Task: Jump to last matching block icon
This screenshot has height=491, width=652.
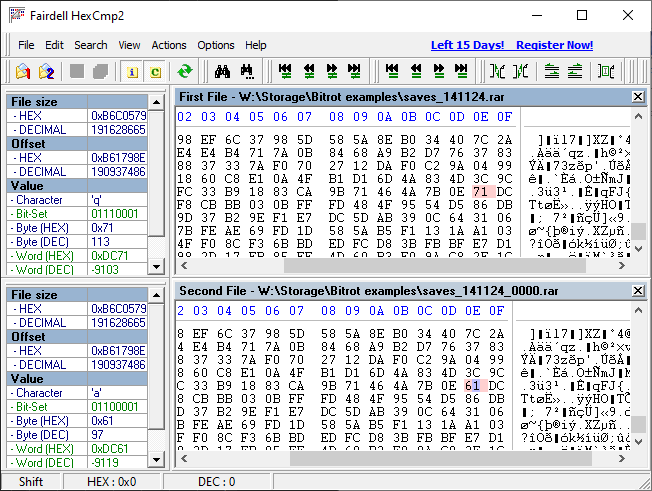Action: [461, 71]
